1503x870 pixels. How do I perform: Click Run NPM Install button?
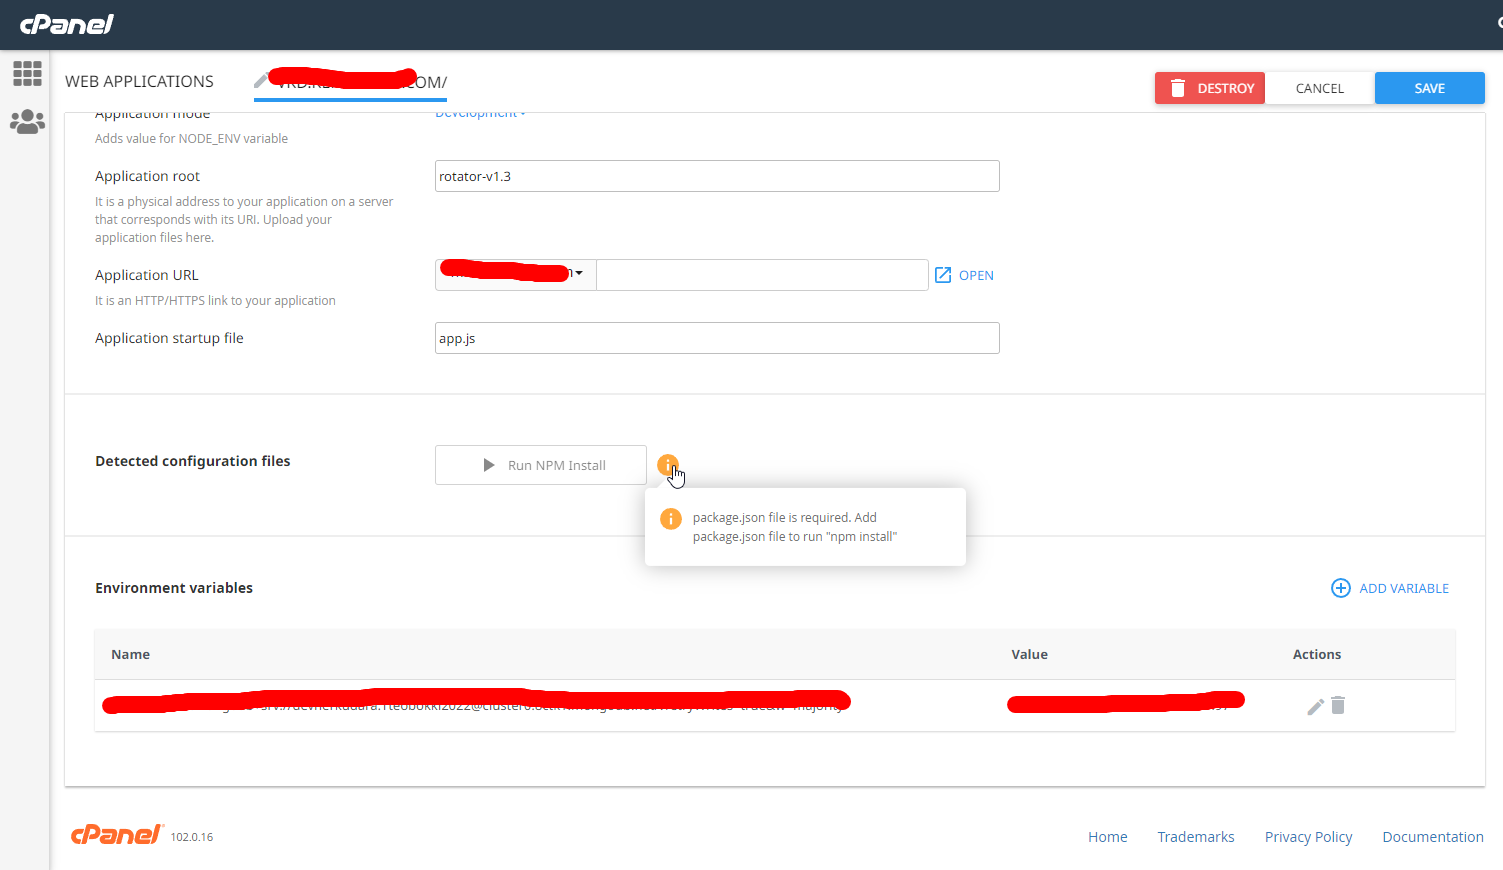(x=541, y=465)
